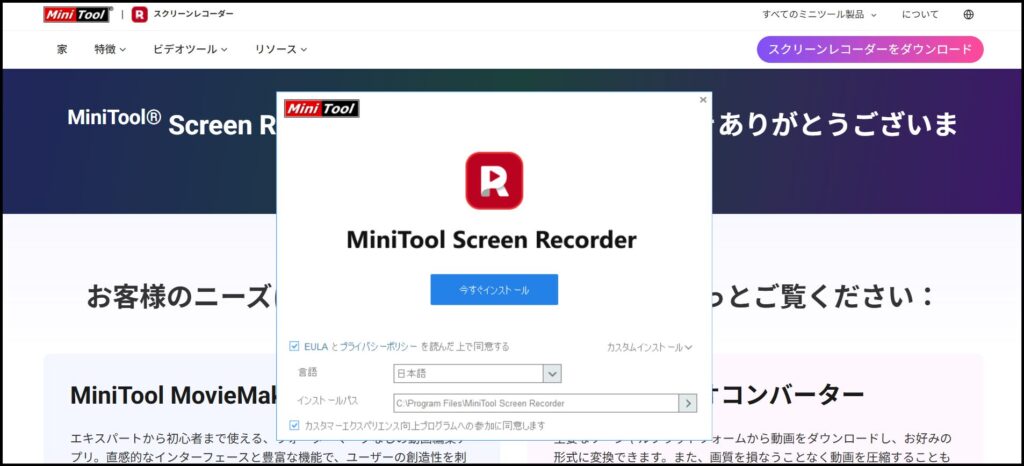The width and height of the screenshot is (1024, 466).
Task: Click the 今すぐインストール button
Action: point(494,290)
